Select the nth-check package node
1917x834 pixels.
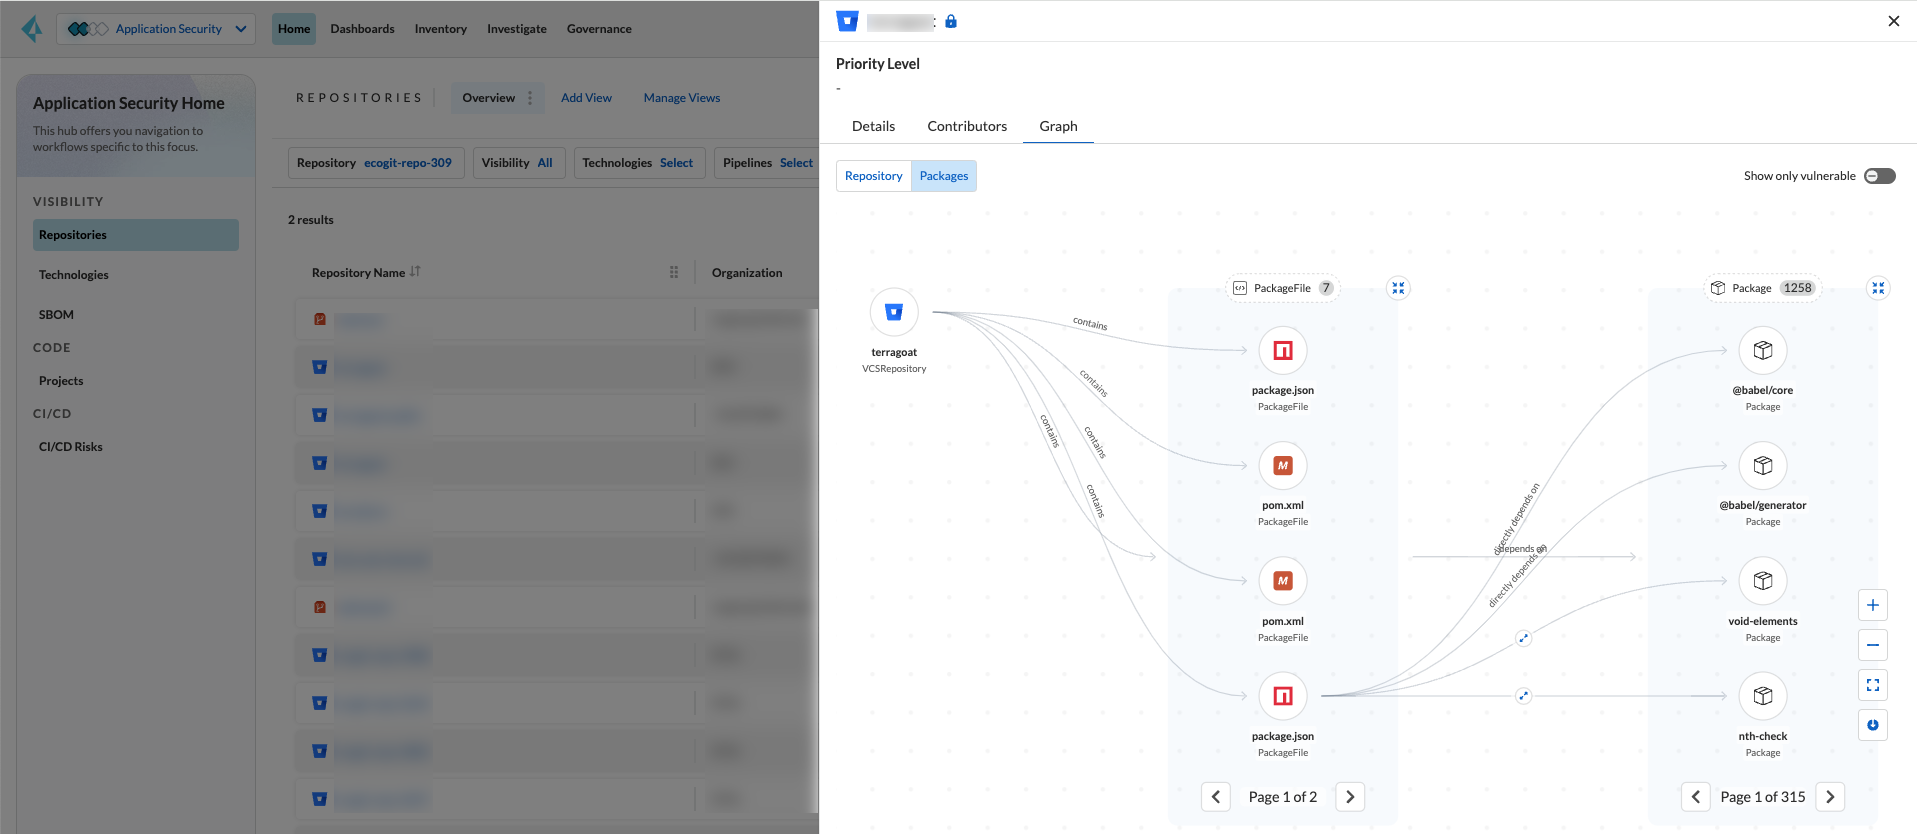1763,696
